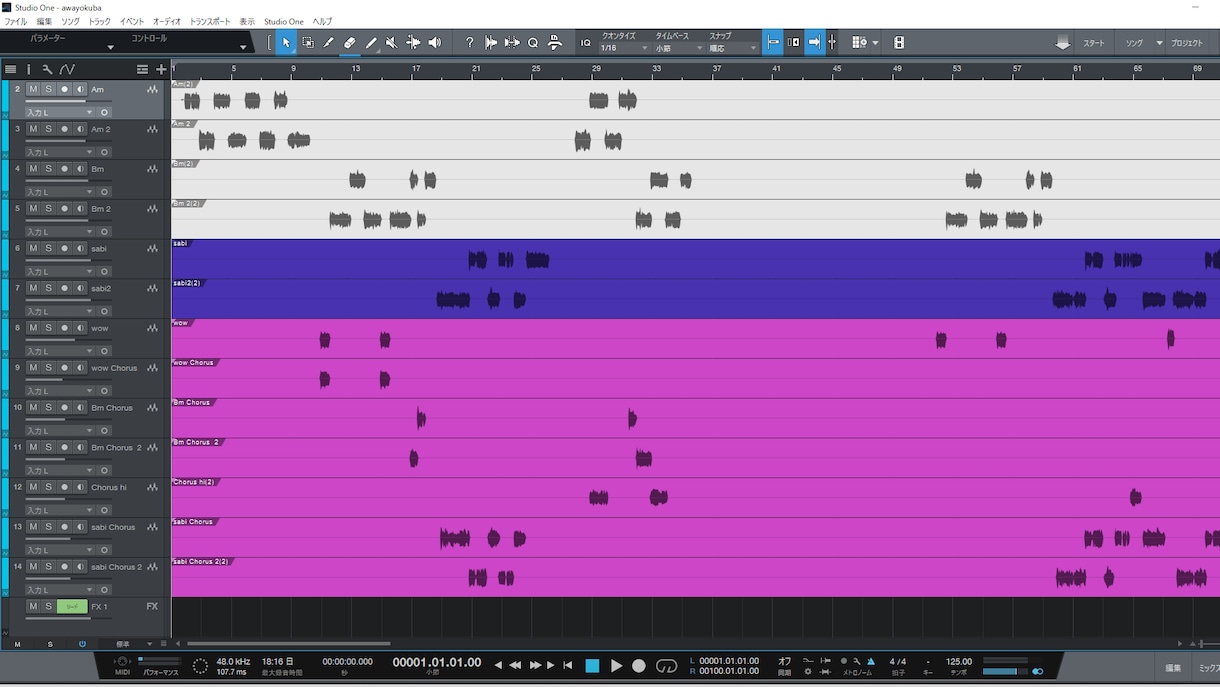
Task: Open track inspector with the i icon
Action: point(29,69)
